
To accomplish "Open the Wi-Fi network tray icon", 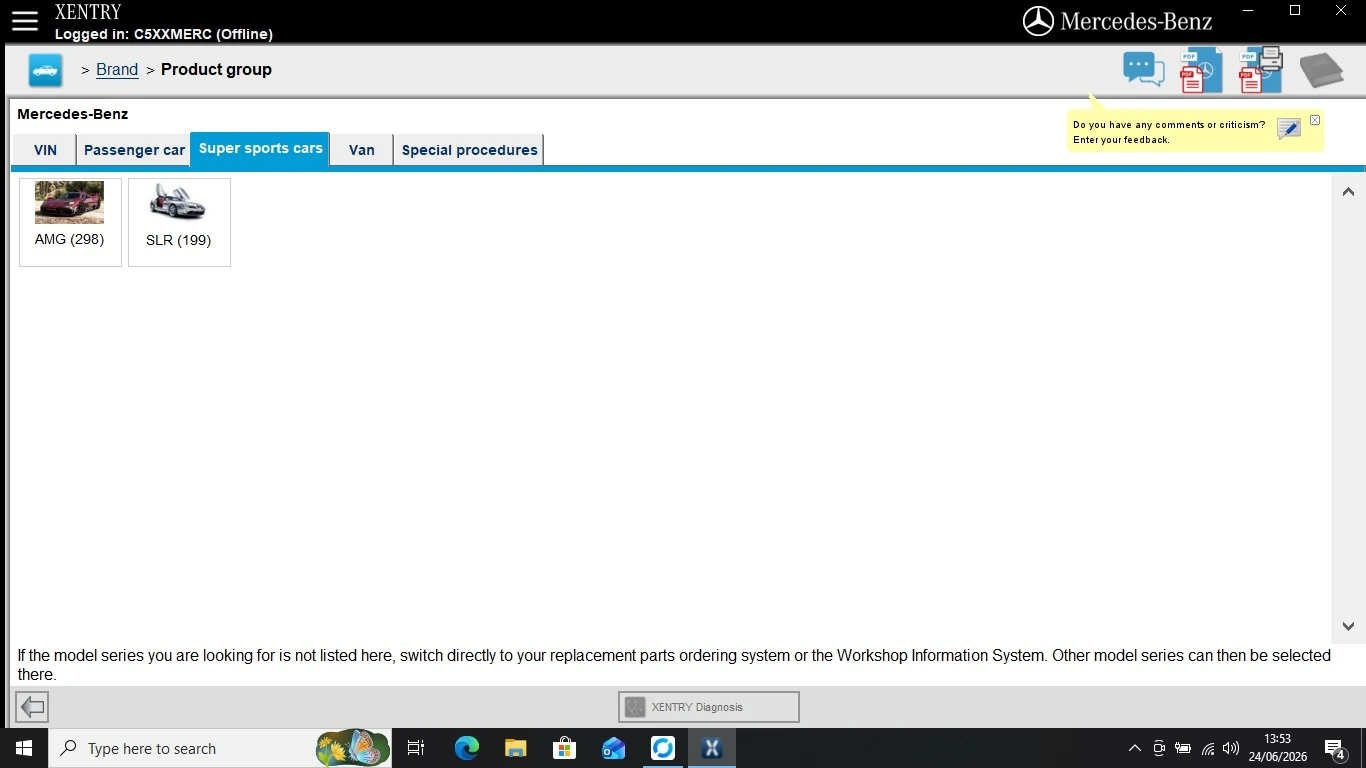I will point(1208,748).
